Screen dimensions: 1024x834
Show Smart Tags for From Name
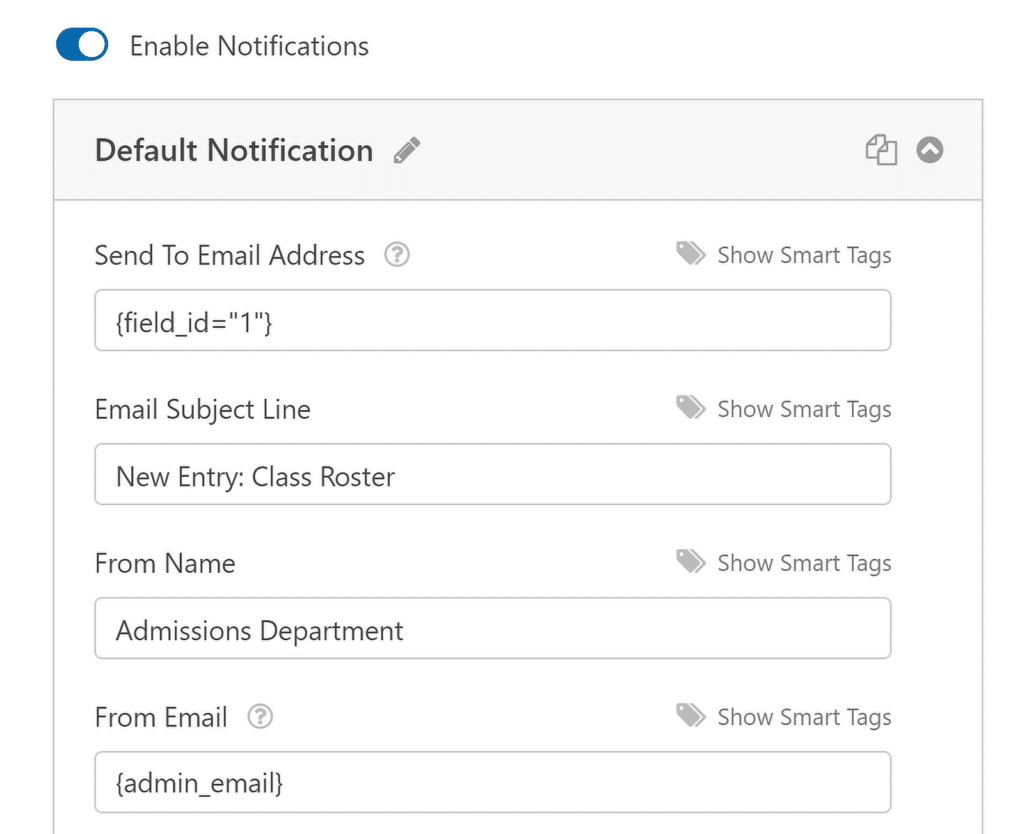[x=784, y=563]
